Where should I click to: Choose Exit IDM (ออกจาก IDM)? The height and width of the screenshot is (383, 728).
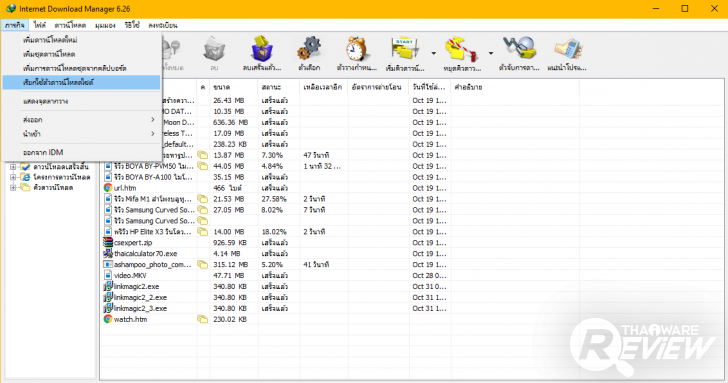(82, 152)
